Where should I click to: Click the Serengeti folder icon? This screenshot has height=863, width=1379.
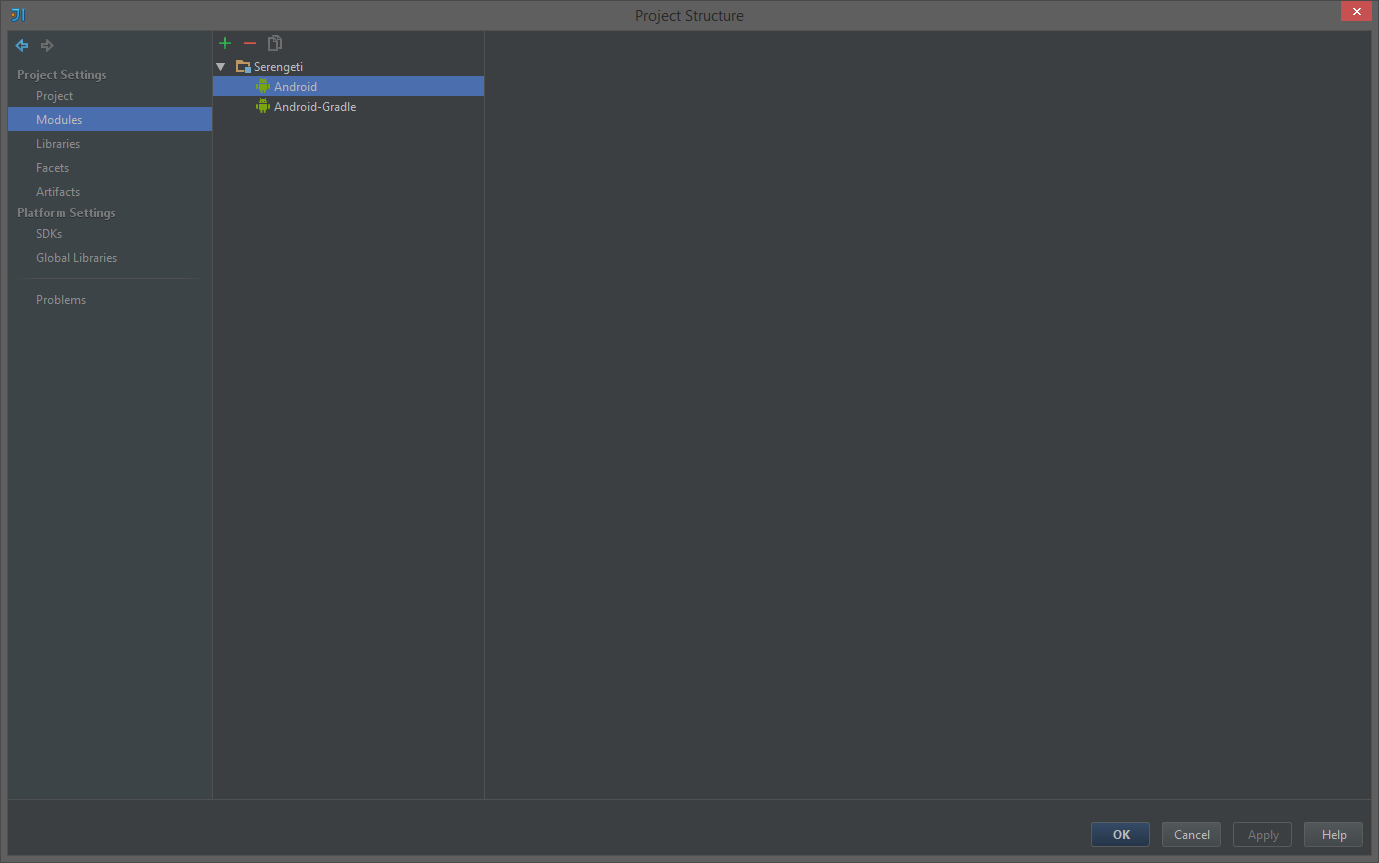pos(243,66)
